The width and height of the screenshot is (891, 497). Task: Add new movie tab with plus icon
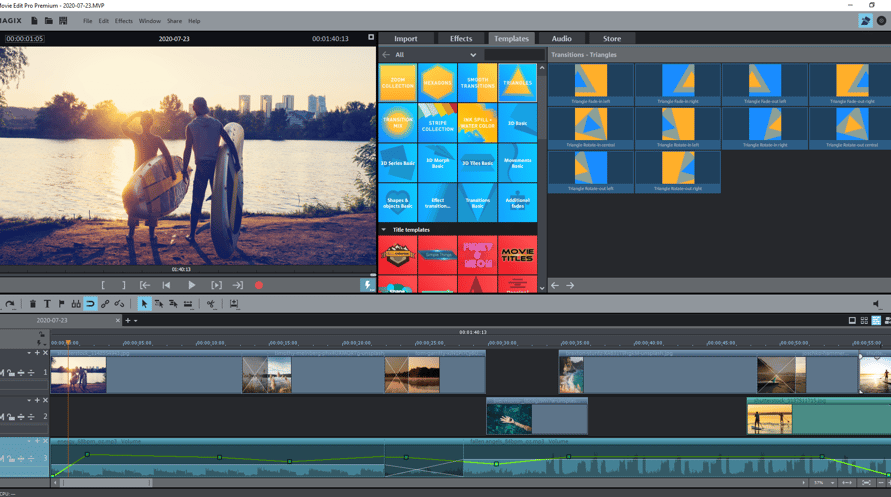pos(128,321)
